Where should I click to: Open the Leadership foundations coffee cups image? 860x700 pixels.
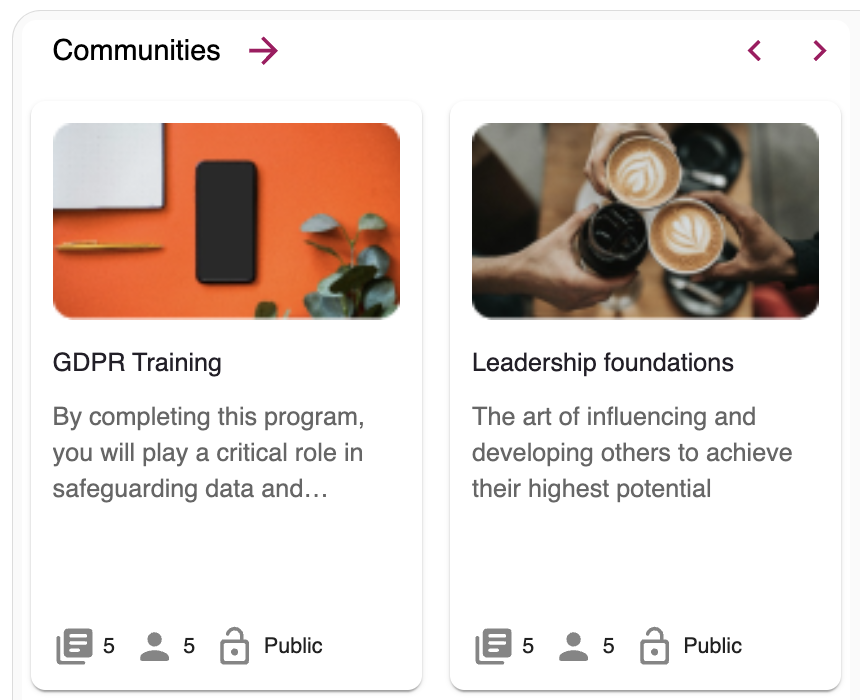pos(645,221)
